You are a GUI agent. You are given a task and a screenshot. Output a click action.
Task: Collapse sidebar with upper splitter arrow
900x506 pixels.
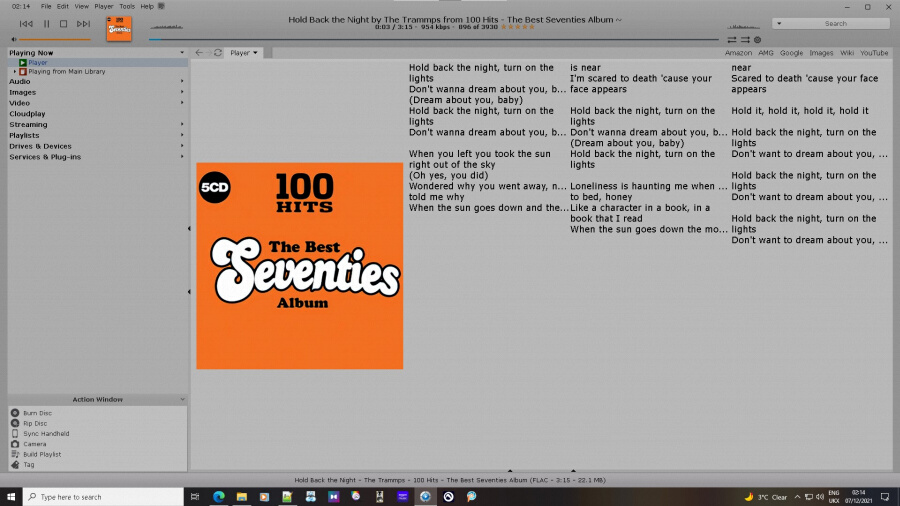[x=189, y=228]
